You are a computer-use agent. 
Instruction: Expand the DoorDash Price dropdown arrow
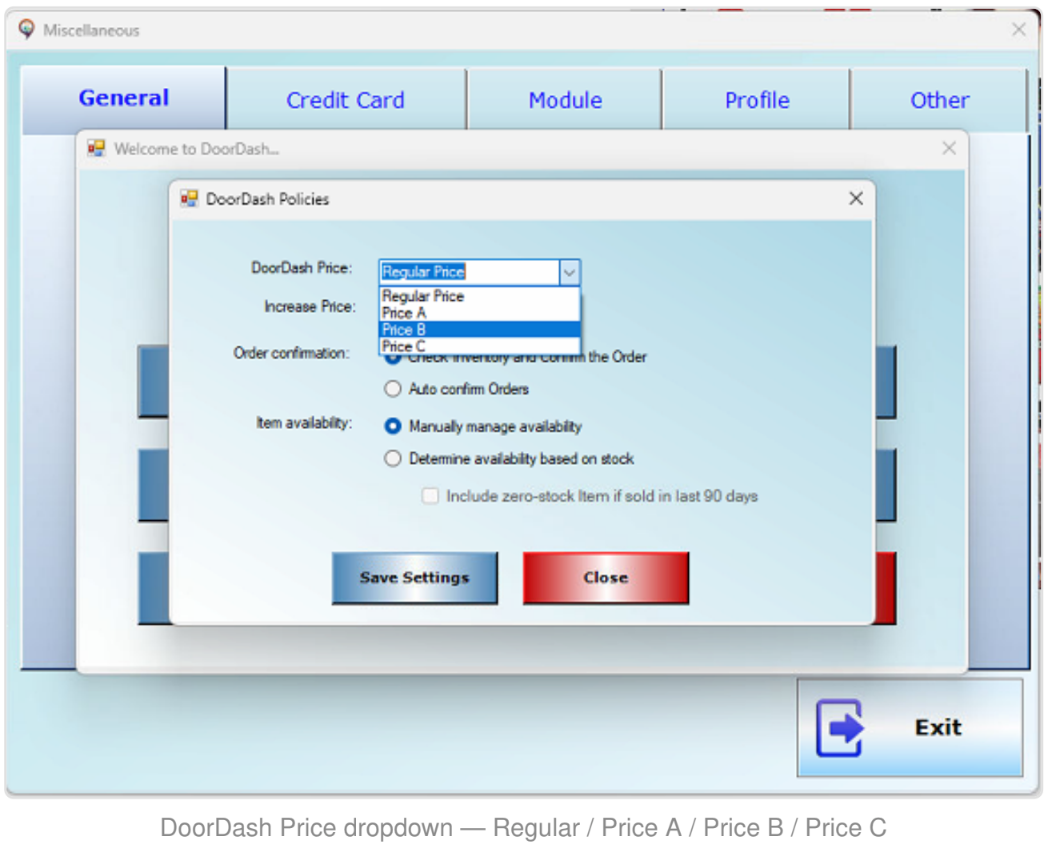pos(569,272)
